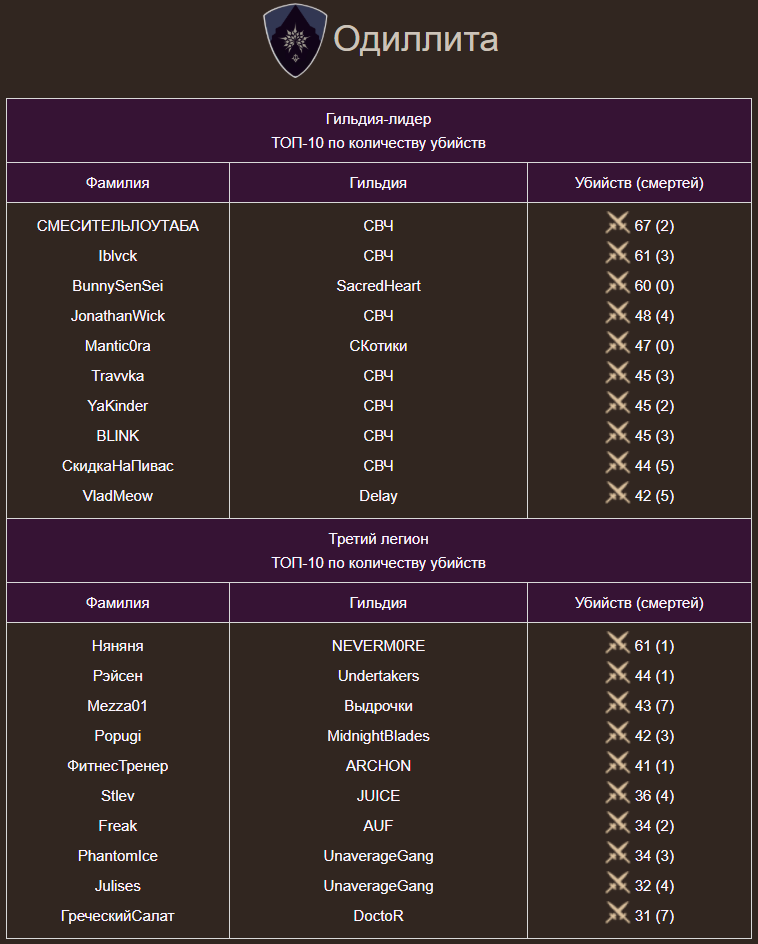Open the NEVERM0RE guild name
The height and width of the screenshot is (944, 758).
tap(378, 646)
